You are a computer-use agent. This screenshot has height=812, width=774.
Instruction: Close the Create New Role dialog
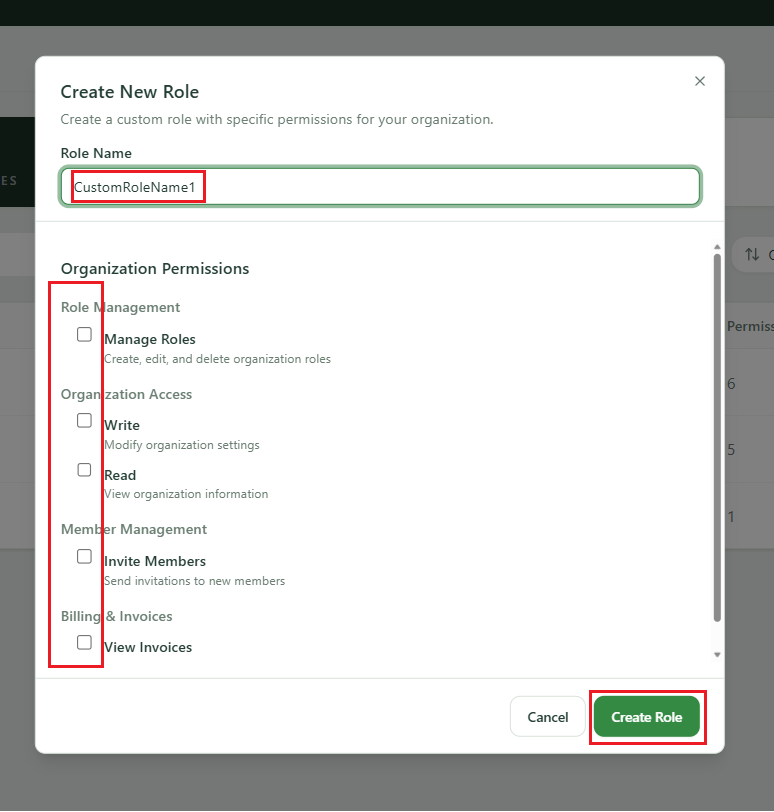(x=699, y=81)
